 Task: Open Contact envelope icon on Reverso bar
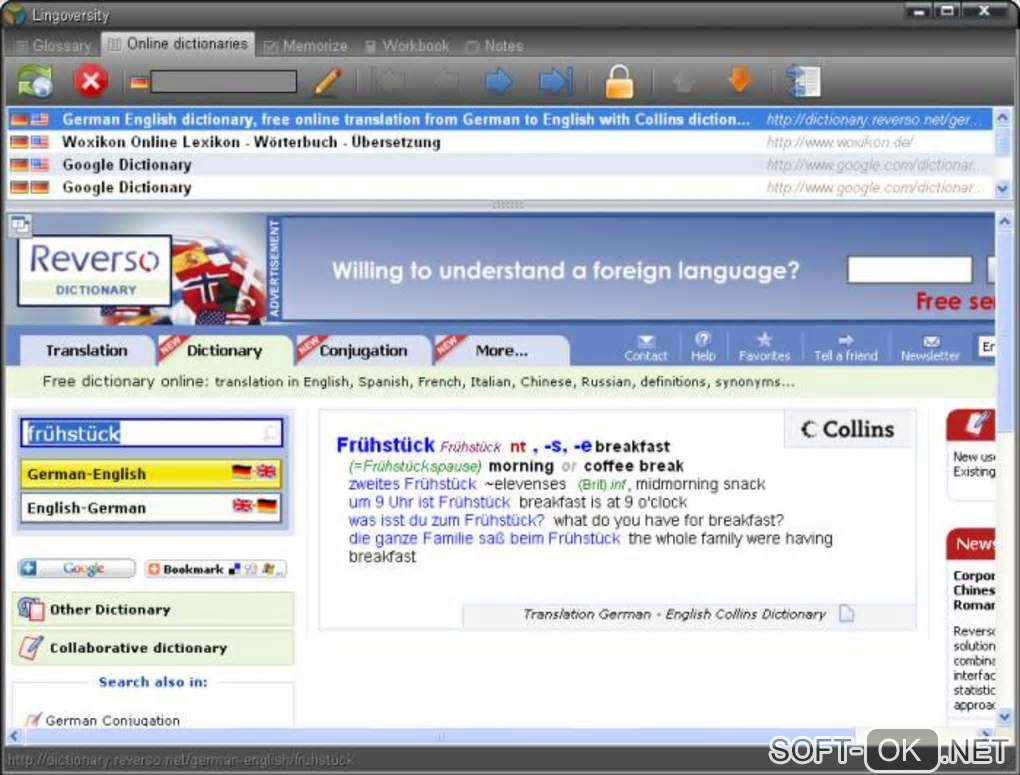point(646,340)
